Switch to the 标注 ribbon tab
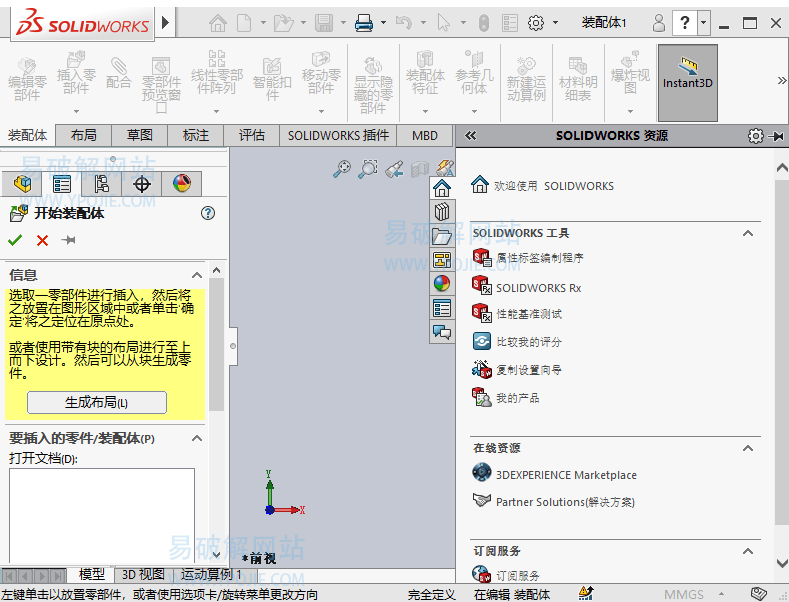The width and height of the screenshot is (789, 602). coord(196,135)
